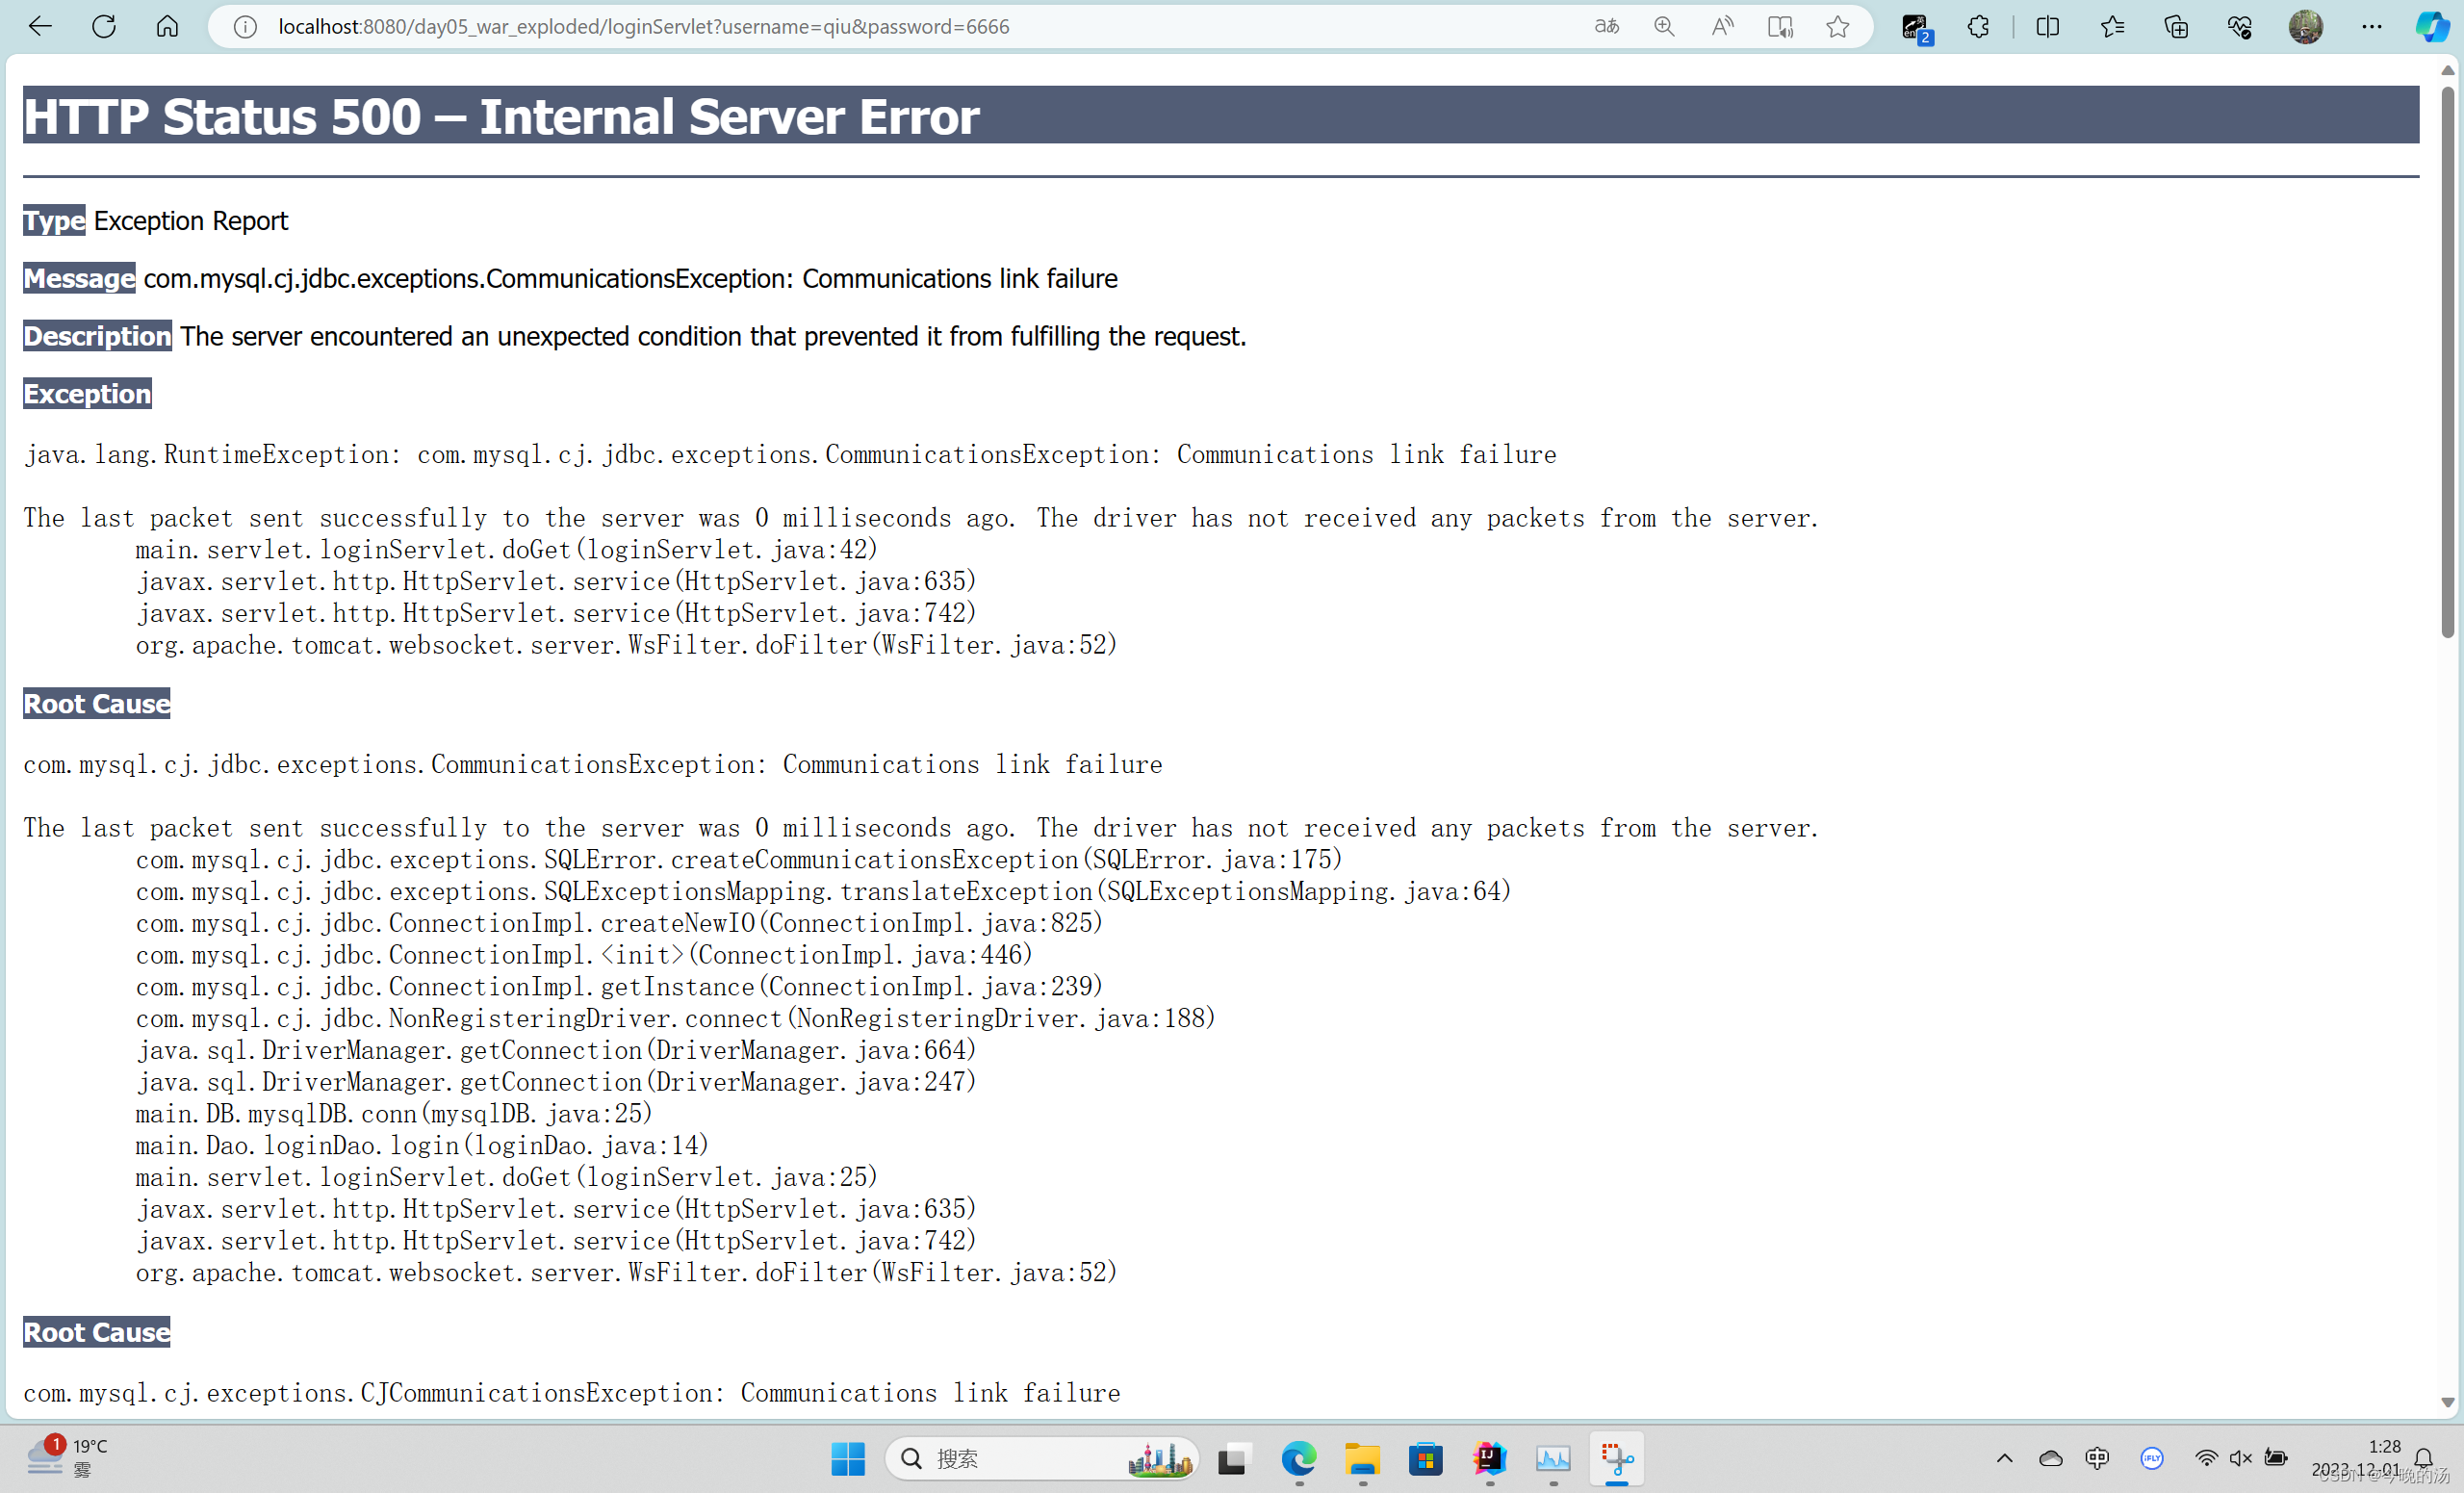The image size is (2464, 1493).
Task: Open the Collections icon in toolbar
Action: (x=2176, y=26)
